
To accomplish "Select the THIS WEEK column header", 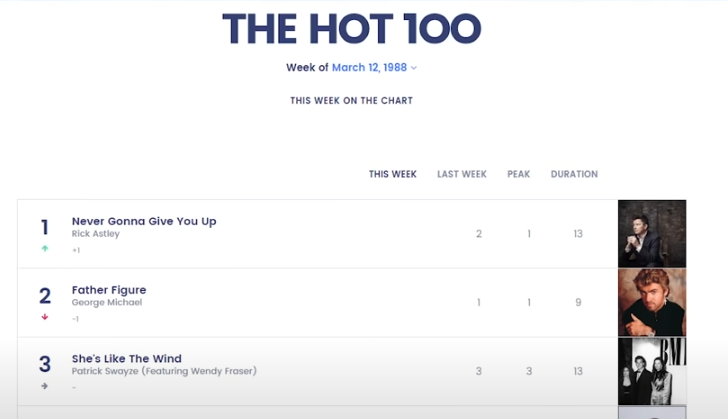I will click(393, 174).
